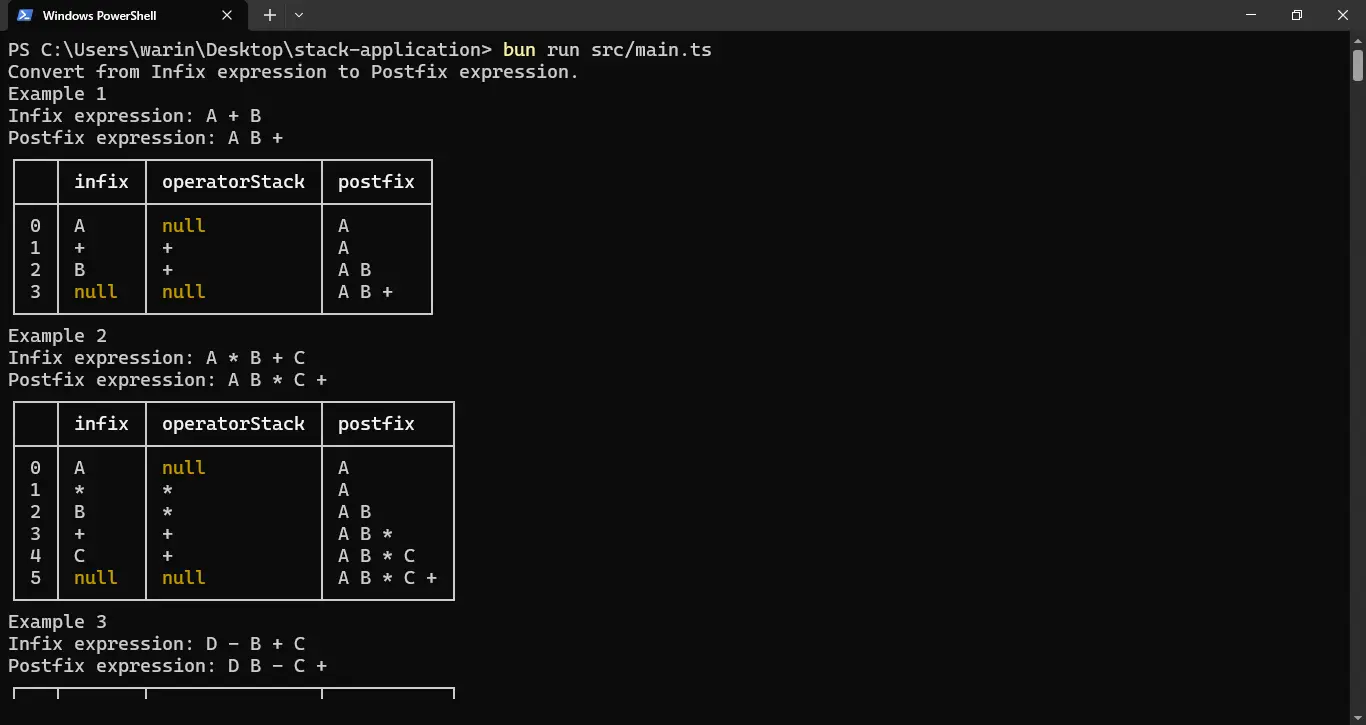Click the scrollbar up arrow
Viewport: 1366px width, 725px height.
point(1357,41)
